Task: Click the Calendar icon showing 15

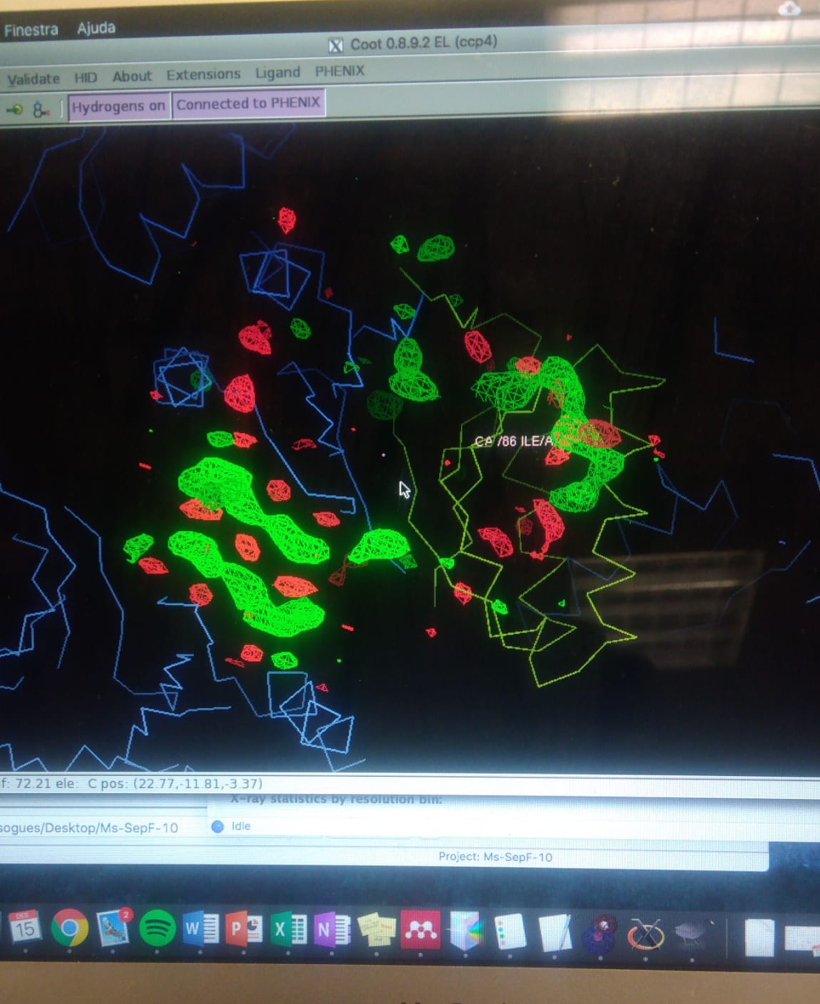Action: (x=24, y=927)
